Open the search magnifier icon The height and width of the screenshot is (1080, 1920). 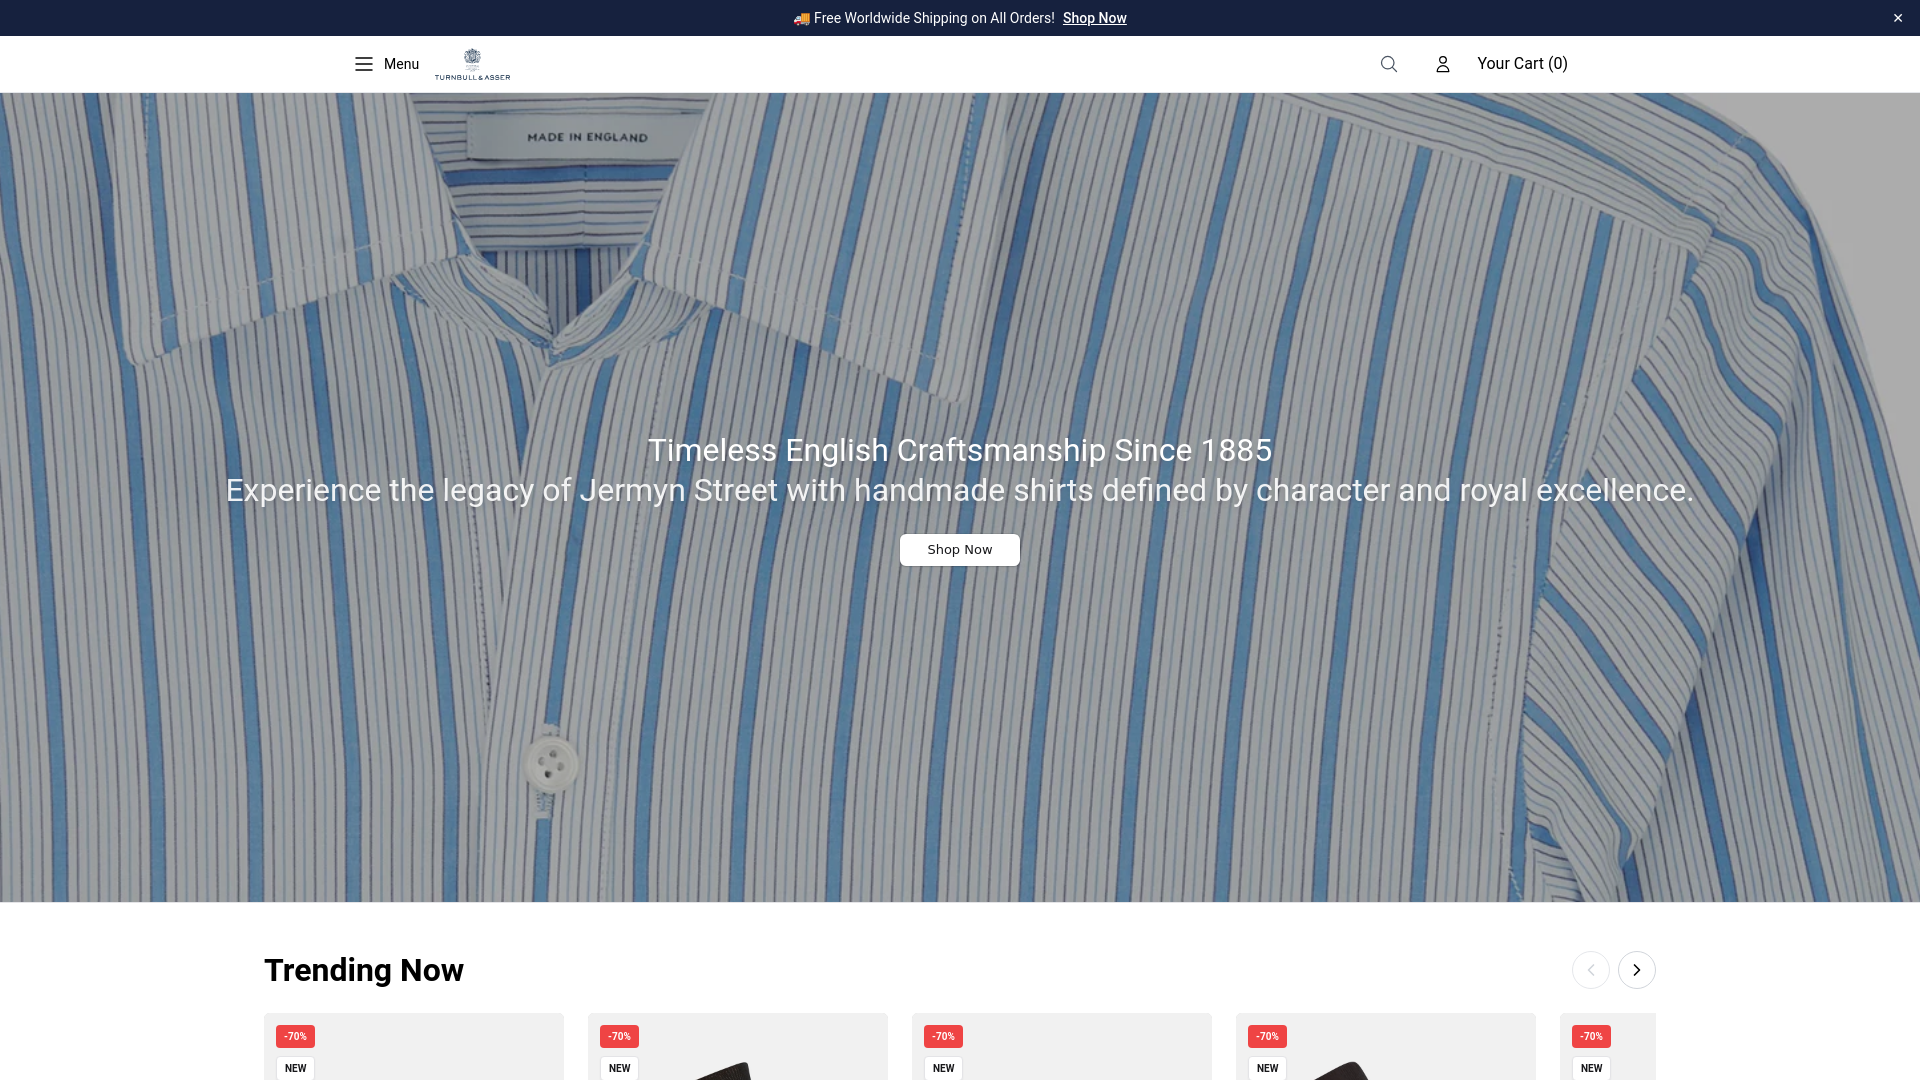pos(1388,64)
